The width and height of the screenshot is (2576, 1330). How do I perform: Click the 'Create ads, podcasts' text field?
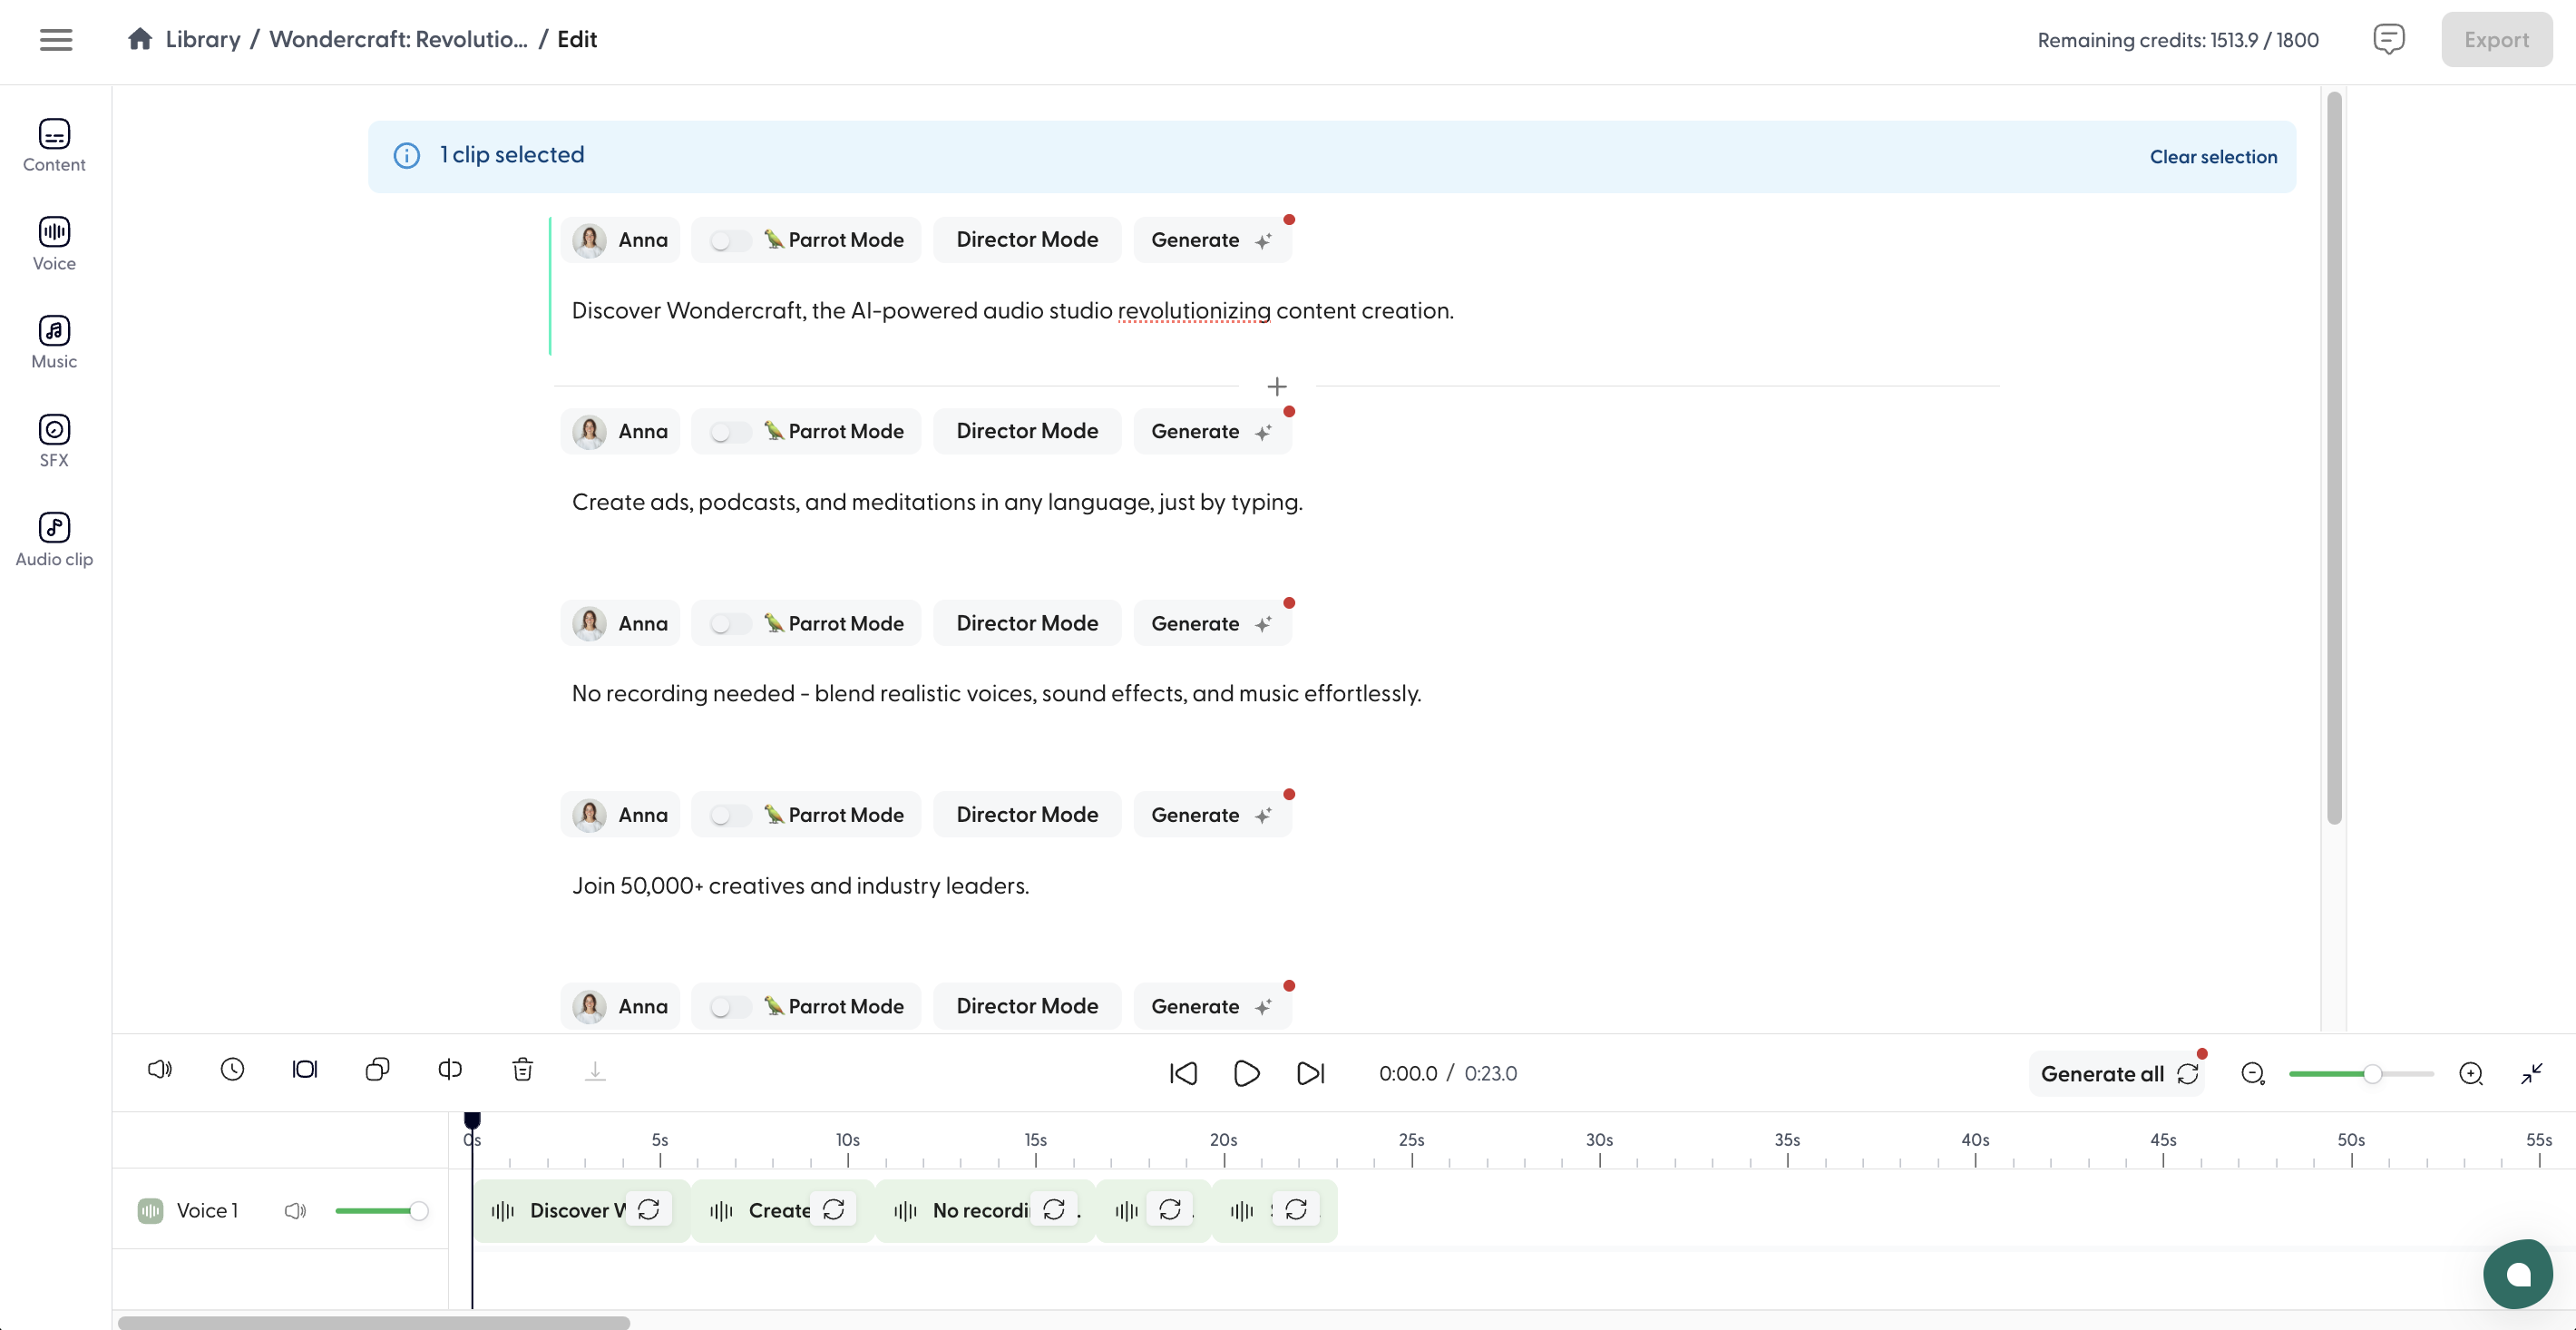[937, 502]
